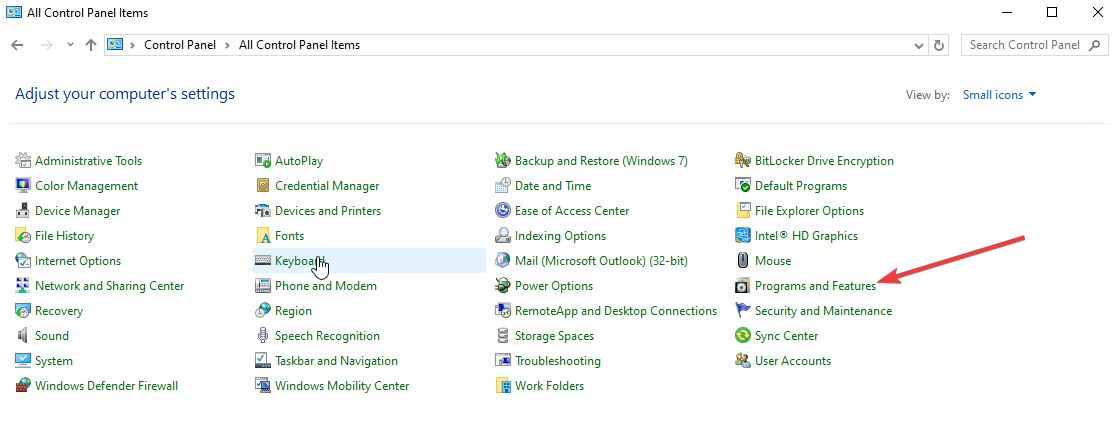Open the System computer icon

click(23, 361)
